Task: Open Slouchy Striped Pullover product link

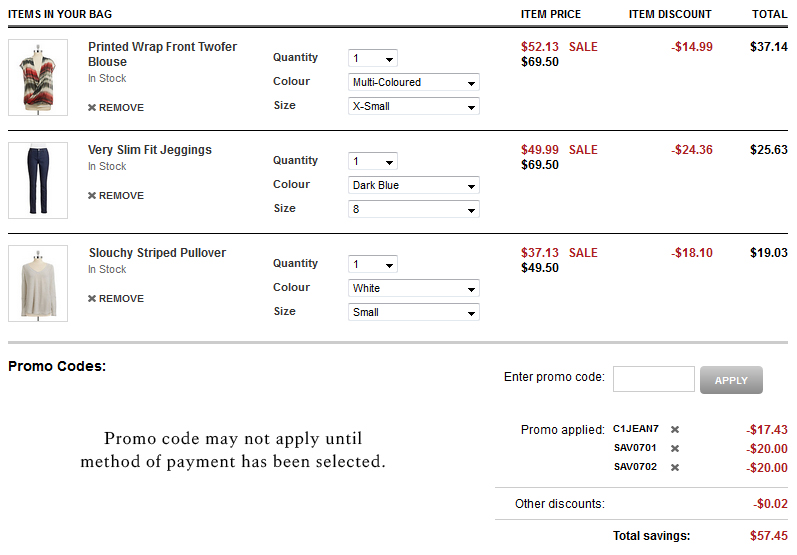Action: [x=157, y=253]
